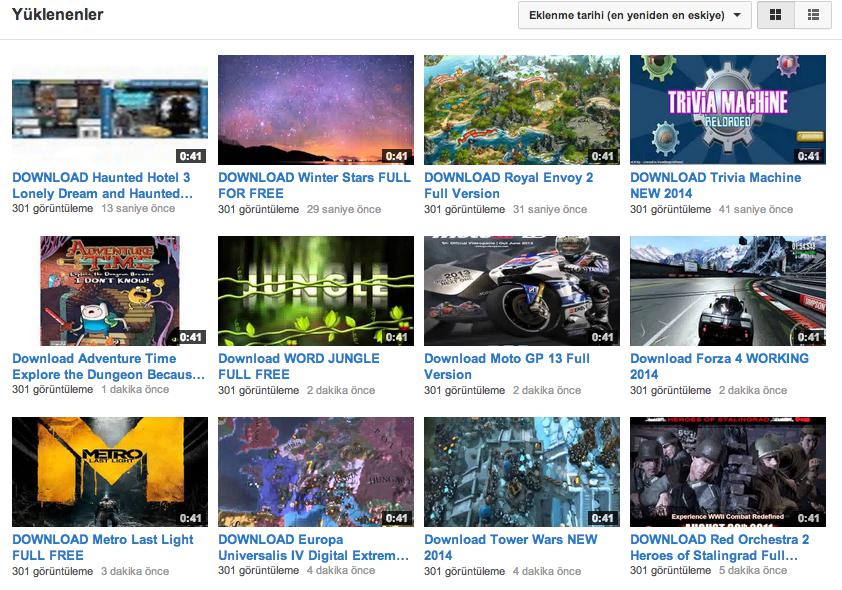Open Moto GP 13 video thumbnail

coord(522,290)
